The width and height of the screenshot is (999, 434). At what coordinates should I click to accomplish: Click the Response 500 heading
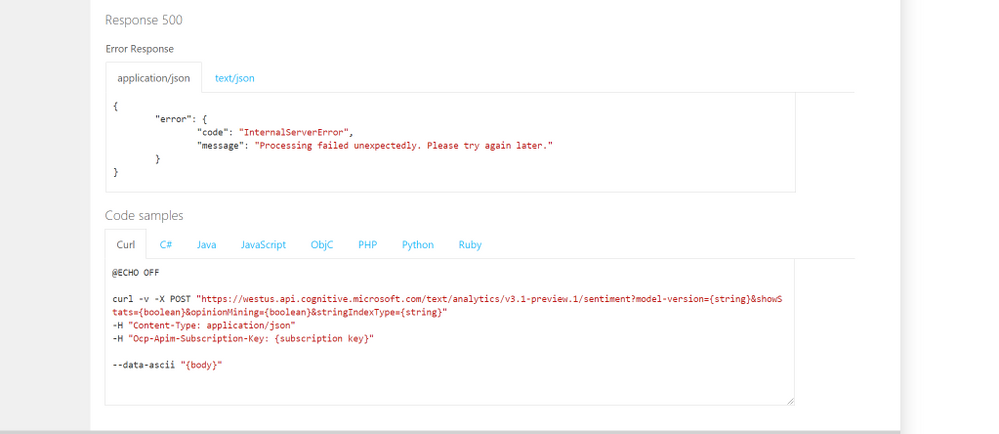pos(143,20)
